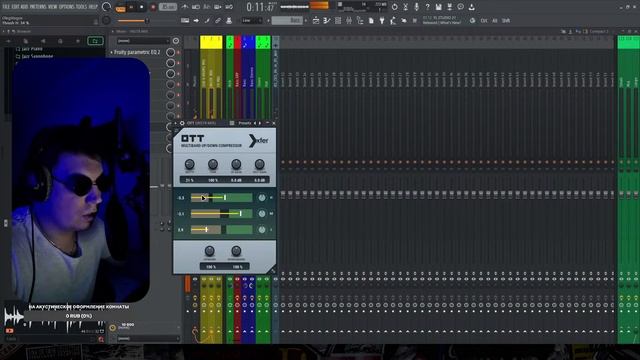
Task: Open the browser tree icon in toolbar
Action: [360, 20]
